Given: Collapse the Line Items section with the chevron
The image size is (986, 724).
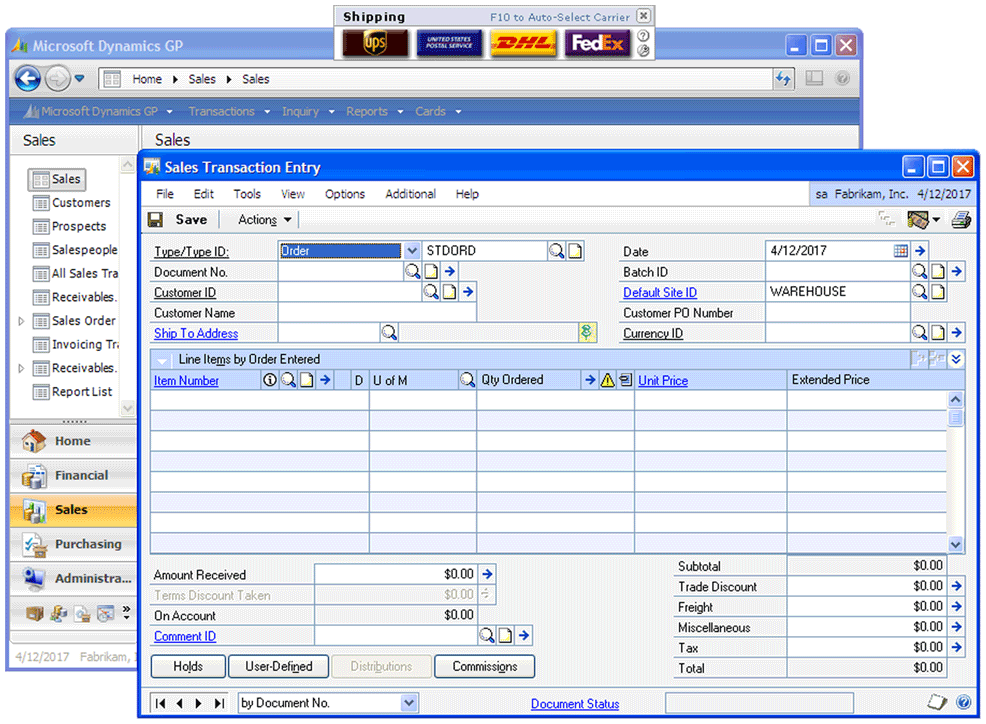Looking at the screenshot, I should click(x=160, y=360).
